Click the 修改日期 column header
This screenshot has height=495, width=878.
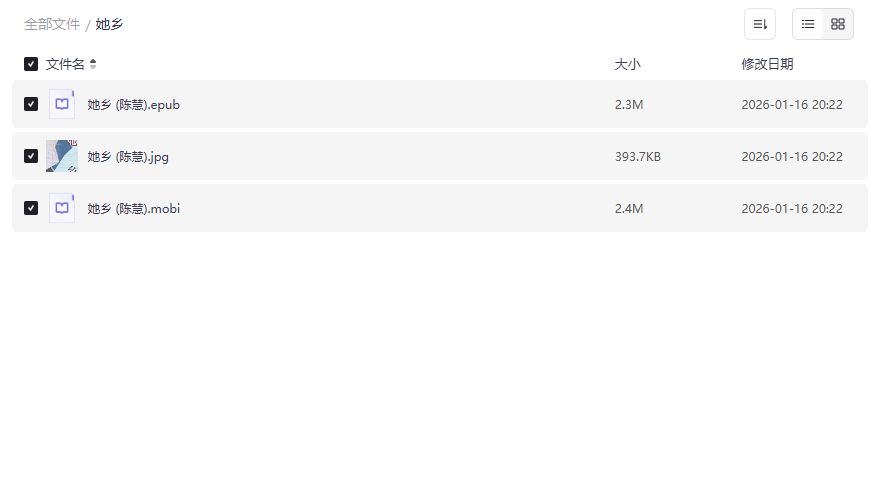coord(767,64)
